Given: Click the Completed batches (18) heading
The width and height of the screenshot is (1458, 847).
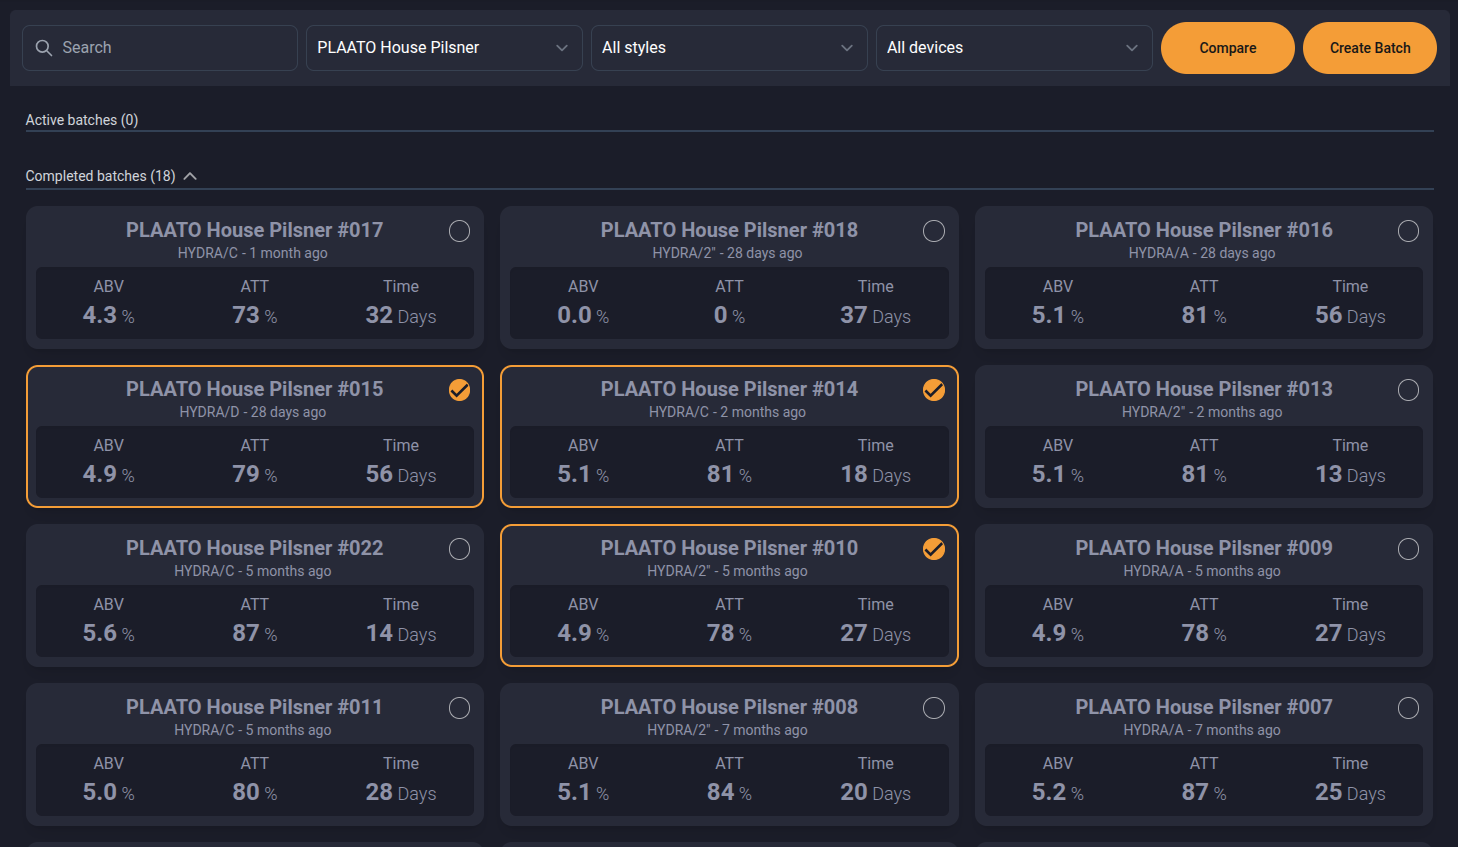Looking at the screenshot, I should click(x=100, y=176).
